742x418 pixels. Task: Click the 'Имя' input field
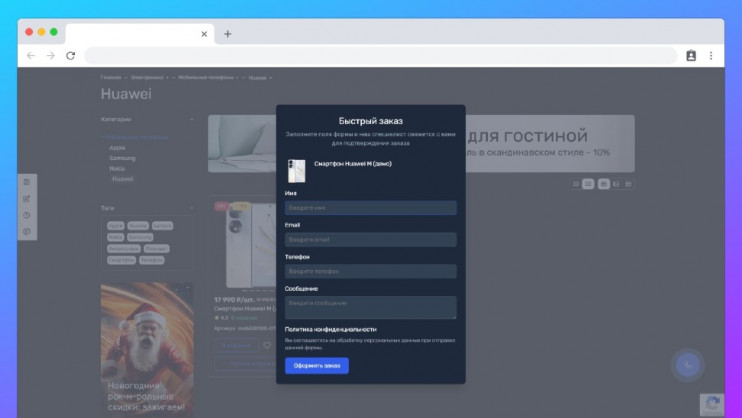coord(371,208)
